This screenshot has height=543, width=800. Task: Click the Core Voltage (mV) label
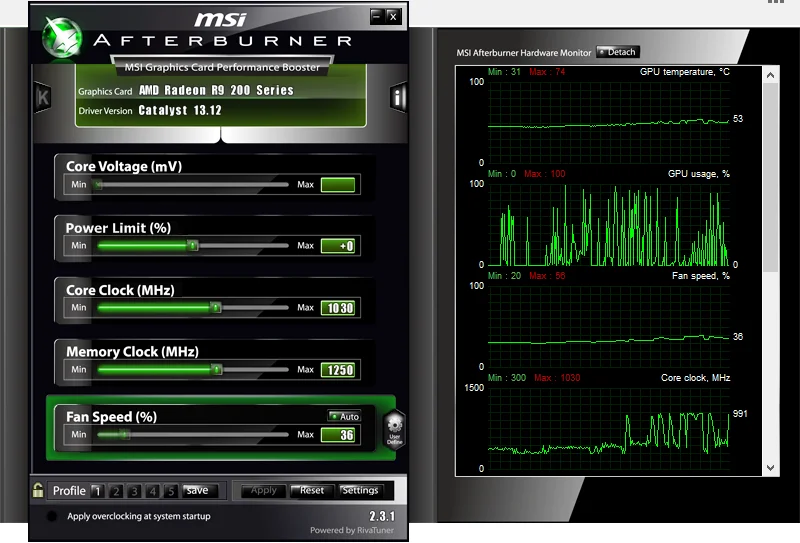pyautogui.click(x=124, y=166)
